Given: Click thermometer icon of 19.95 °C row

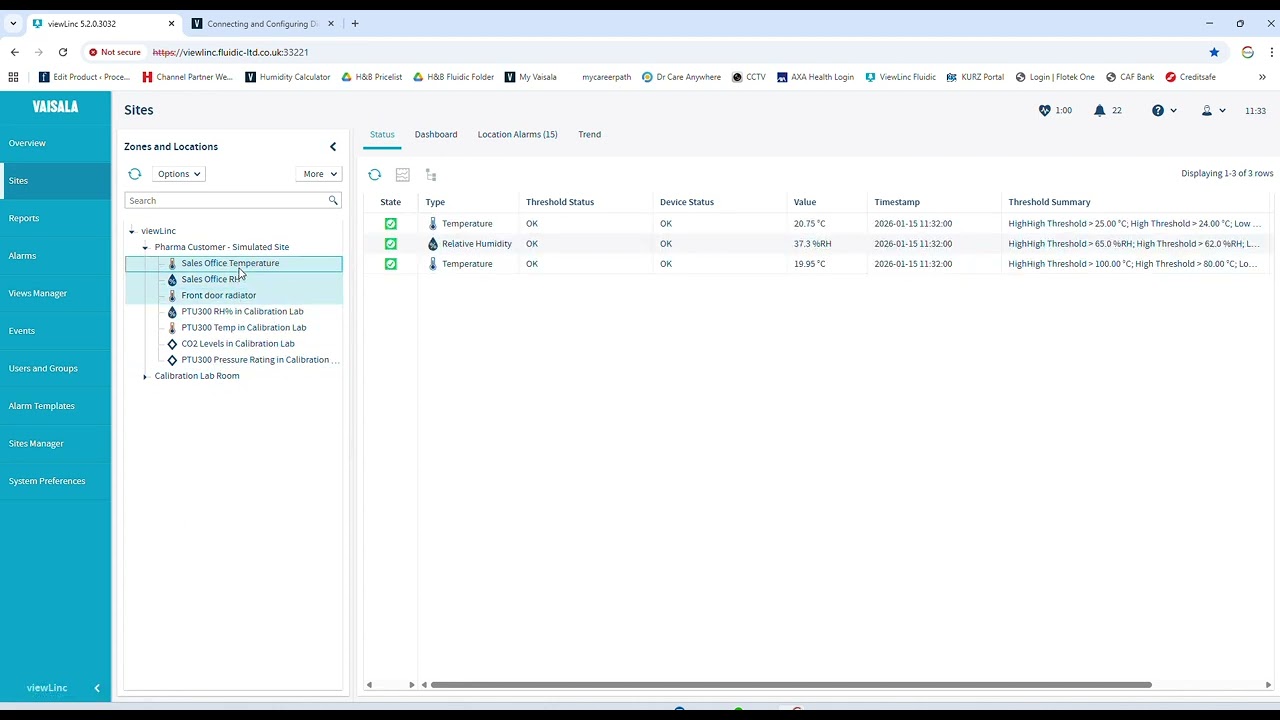Looking at the screenshot, I should tap(433, 264).
